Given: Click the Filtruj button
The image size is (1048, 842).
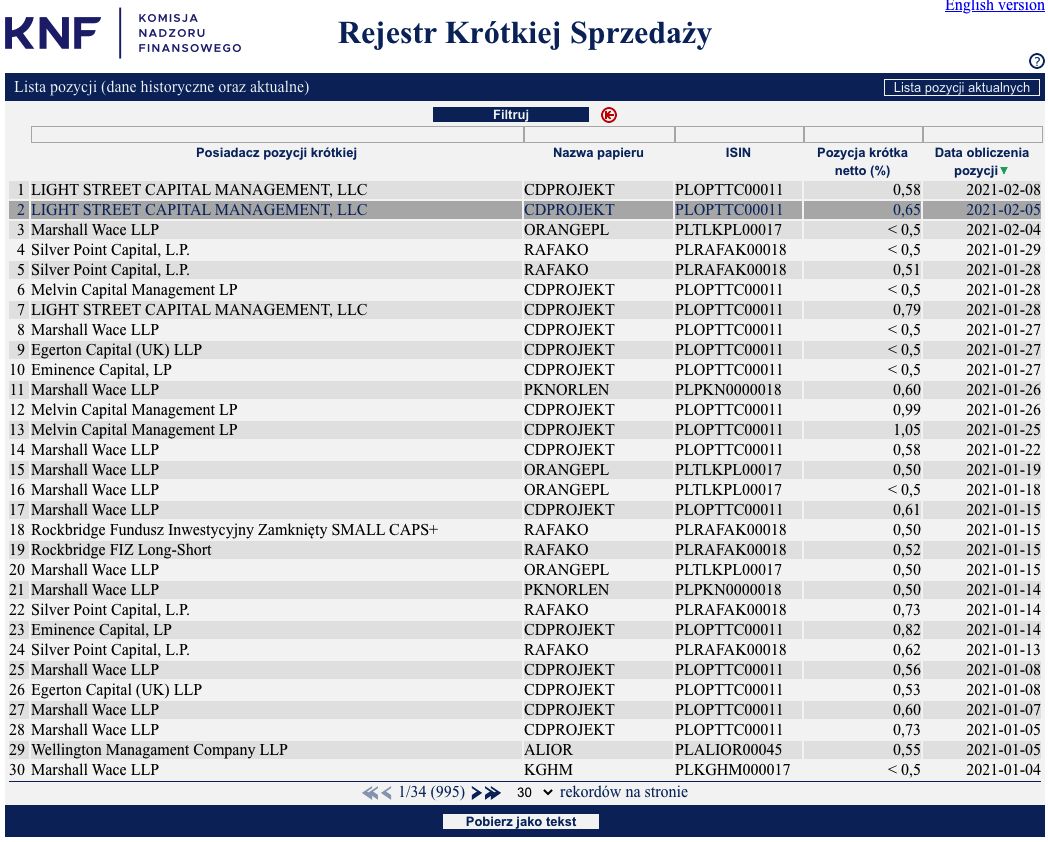Looking at the screenshot, I should pos(511,115).
